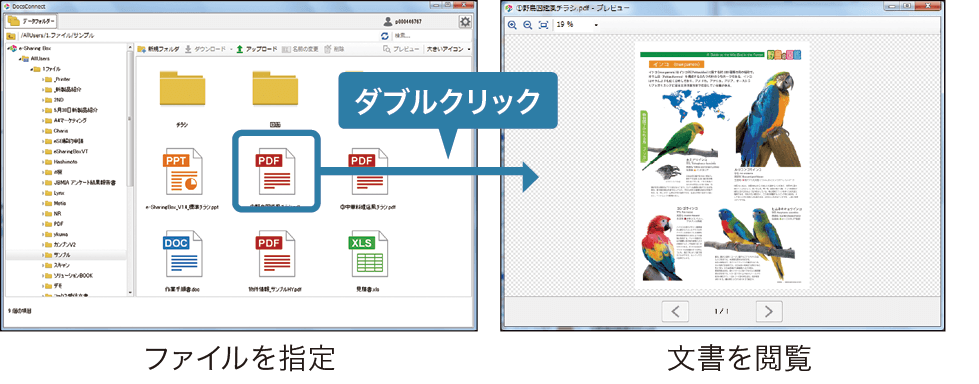Select the 物件情報_サンプルHY.pdf file icon

click(x=276, y=254)
